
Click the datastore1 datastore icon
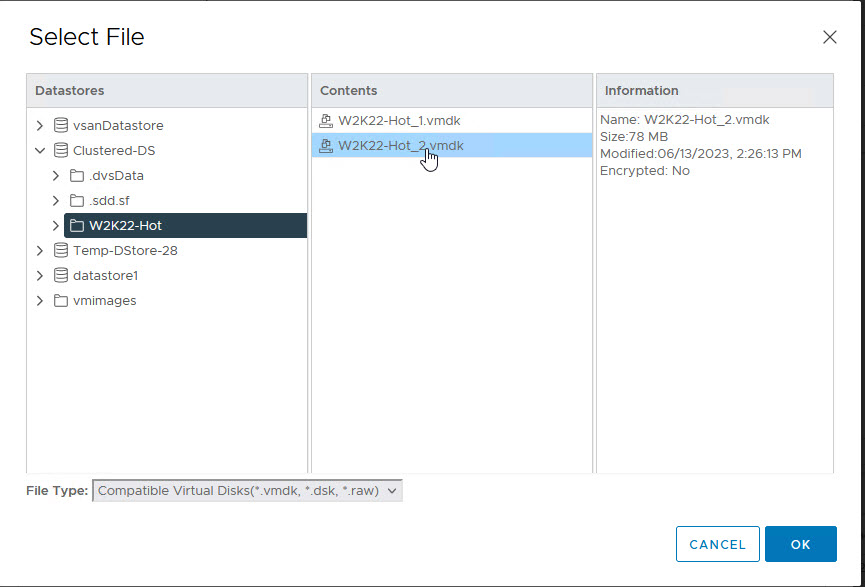(61, 276)
